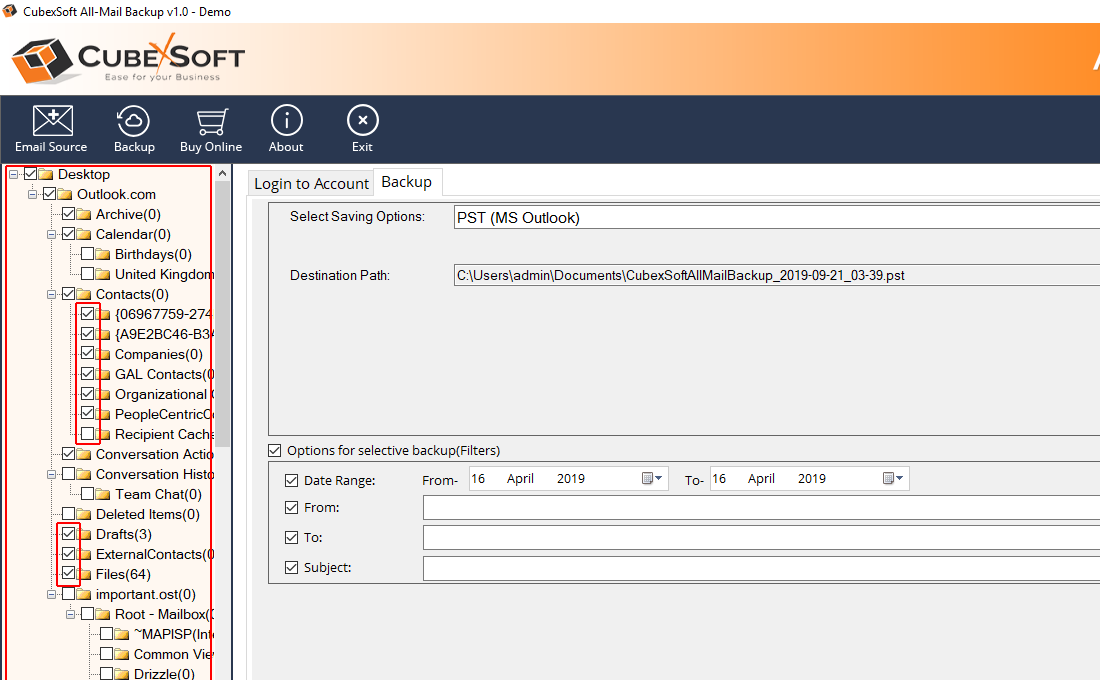Switch to the Login to Account tab

pyautogui.click(x=311, y=183)
